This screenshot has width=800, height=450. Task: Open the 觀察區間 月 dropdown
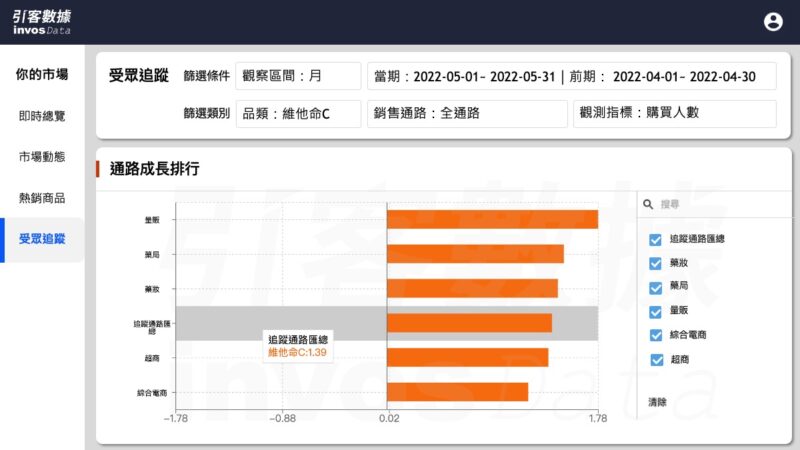click(x=298, y=76)
